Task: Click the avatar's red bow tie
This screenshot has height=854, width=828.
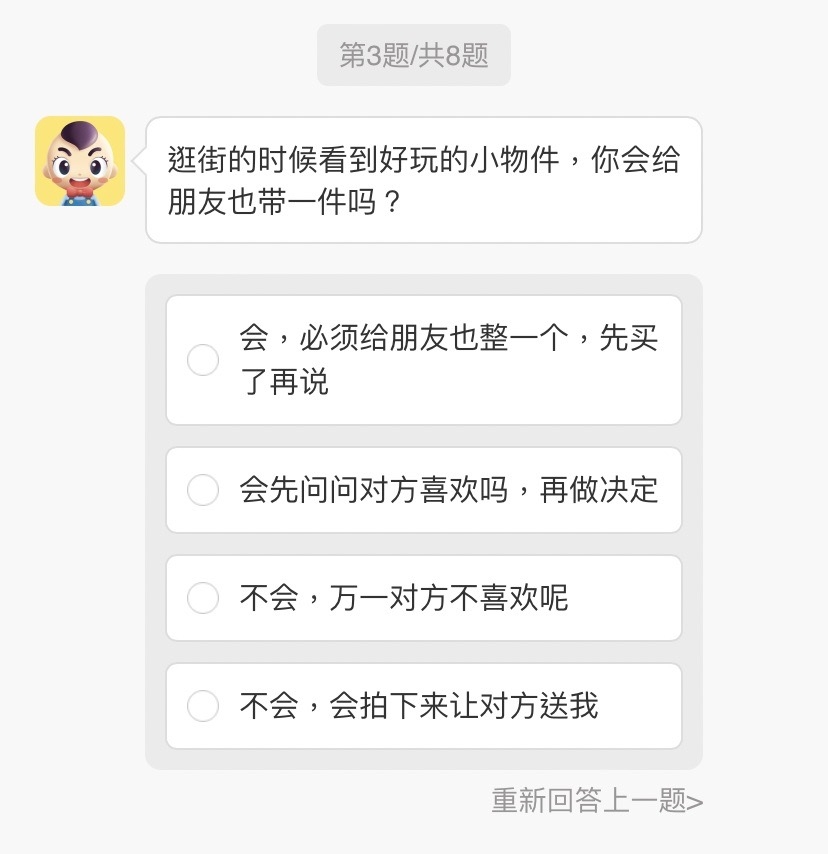Action: [79, 187]
